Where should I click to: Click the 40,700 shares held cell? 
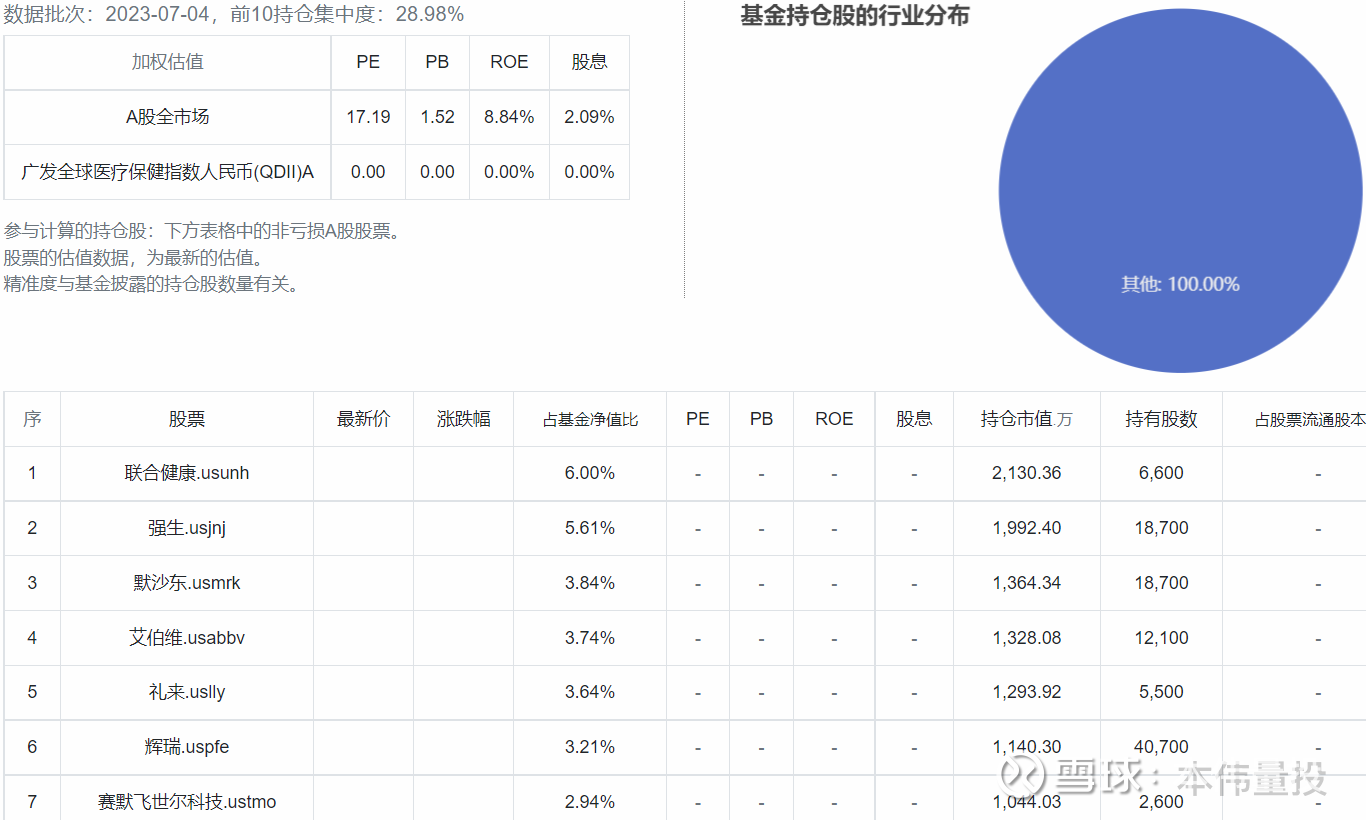(1161, 747)
